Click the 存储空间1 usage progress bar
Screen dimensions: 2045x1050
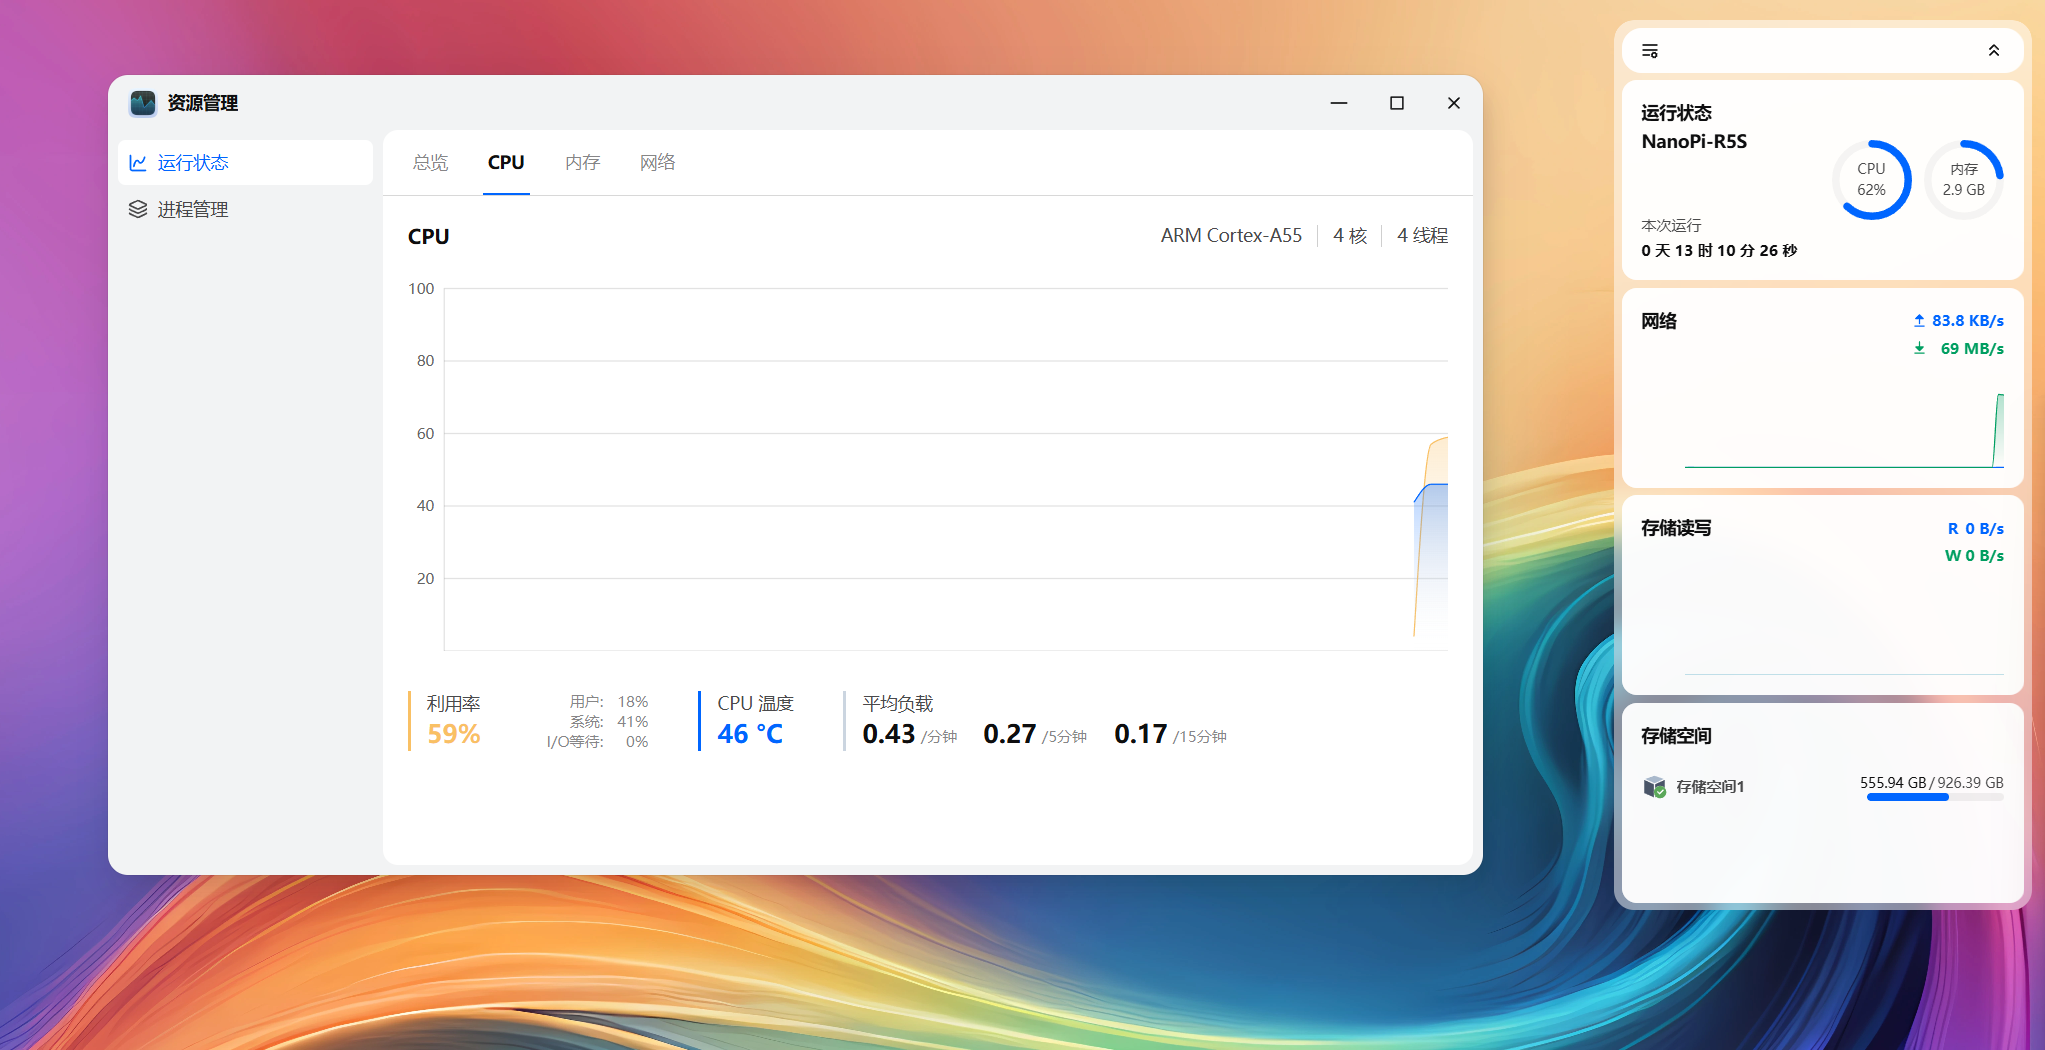click(1934, 796)
